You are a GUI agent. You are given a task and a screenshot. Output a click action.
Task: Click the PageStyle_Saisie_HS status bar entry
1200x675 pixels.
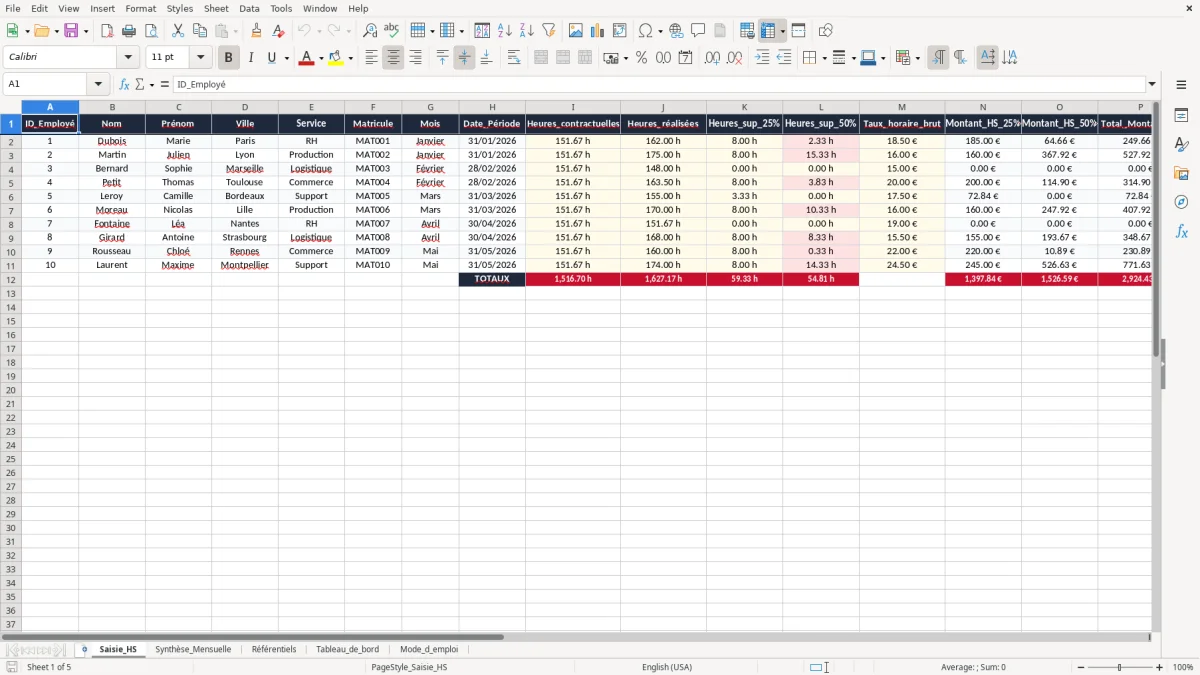tap(409, 667)
